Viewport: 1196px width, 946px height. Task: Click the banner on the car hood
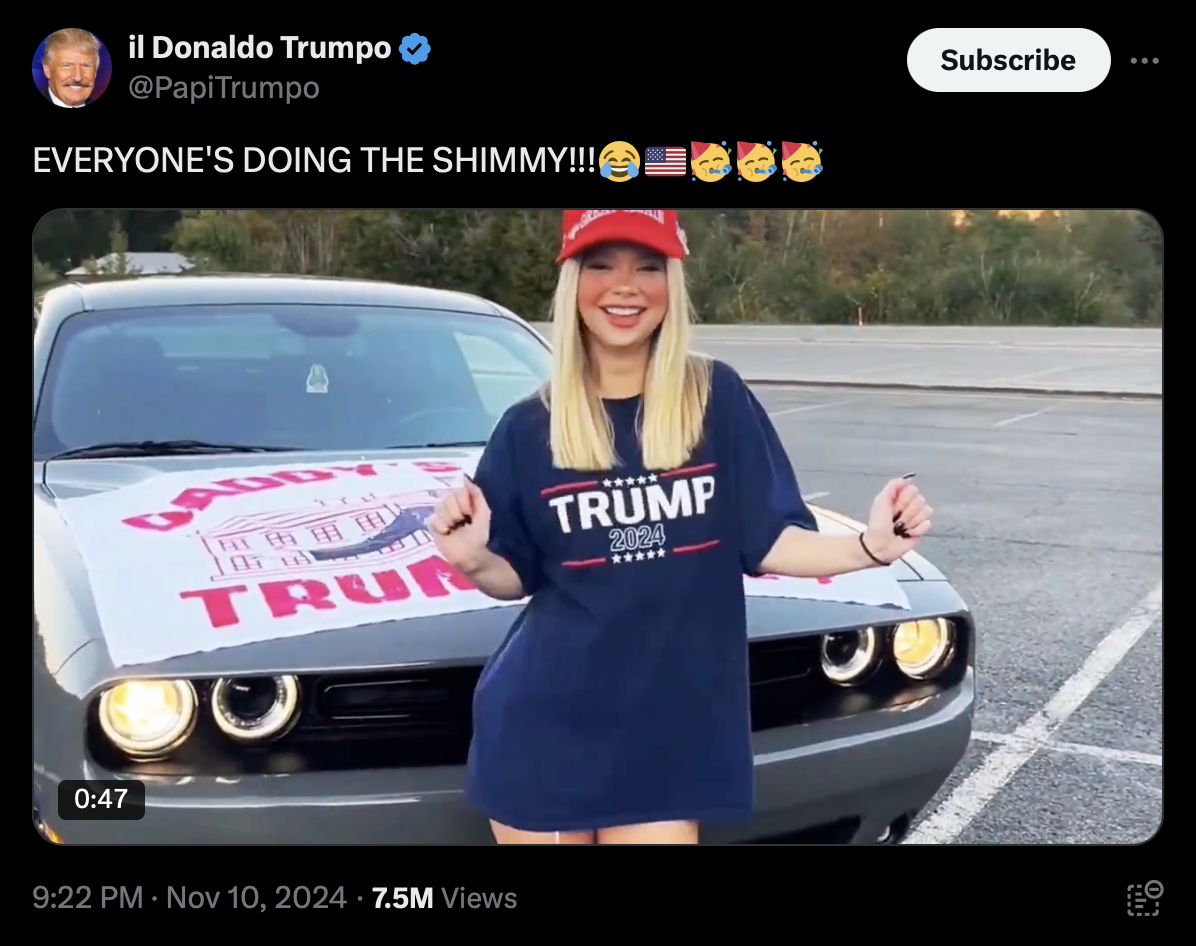point(275,557)
